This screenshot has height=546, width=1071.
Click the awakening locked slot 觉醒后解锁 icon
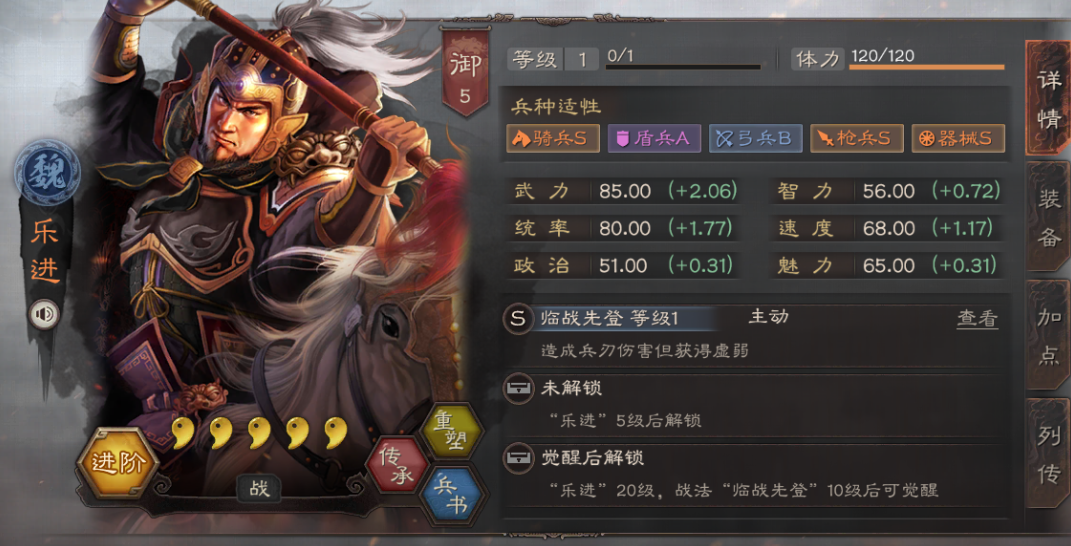[x=518, y=458]
